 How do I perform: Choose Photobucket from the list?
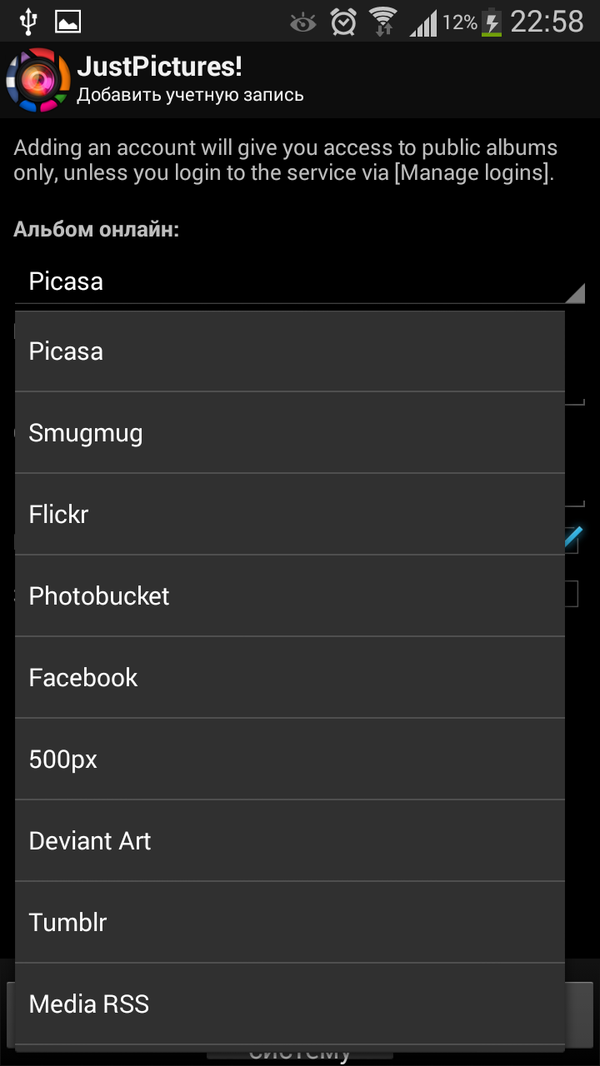click(290, 595)
